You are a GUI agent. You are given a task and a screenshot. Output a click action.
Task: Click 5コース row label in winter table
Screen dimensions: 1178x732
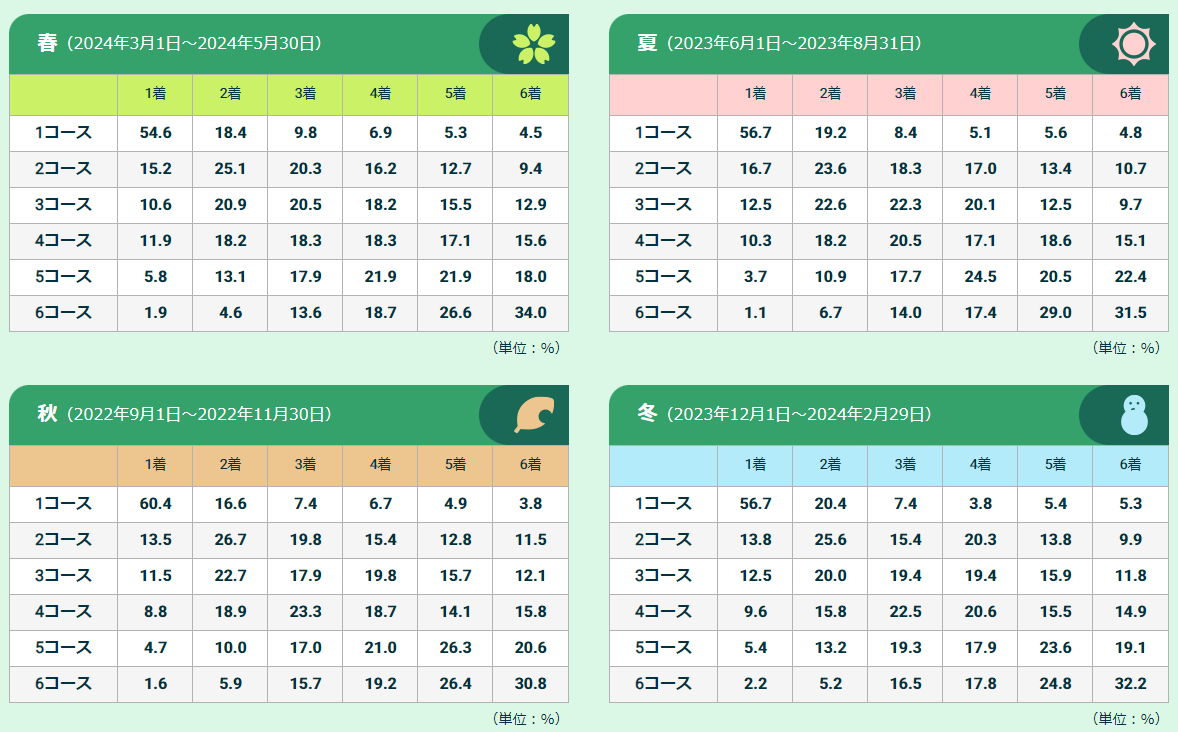point(663,648)
